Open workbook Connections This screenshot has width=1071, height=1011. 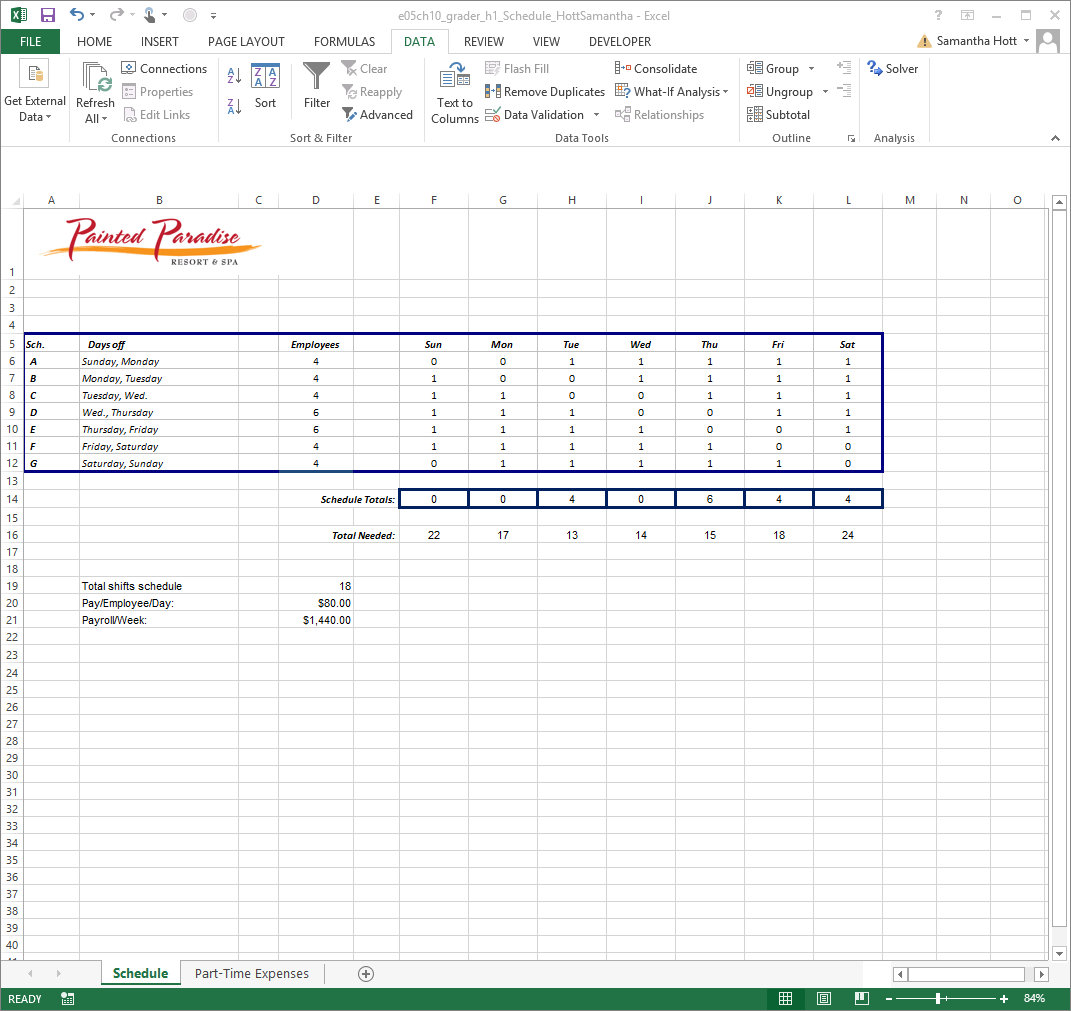164,68
